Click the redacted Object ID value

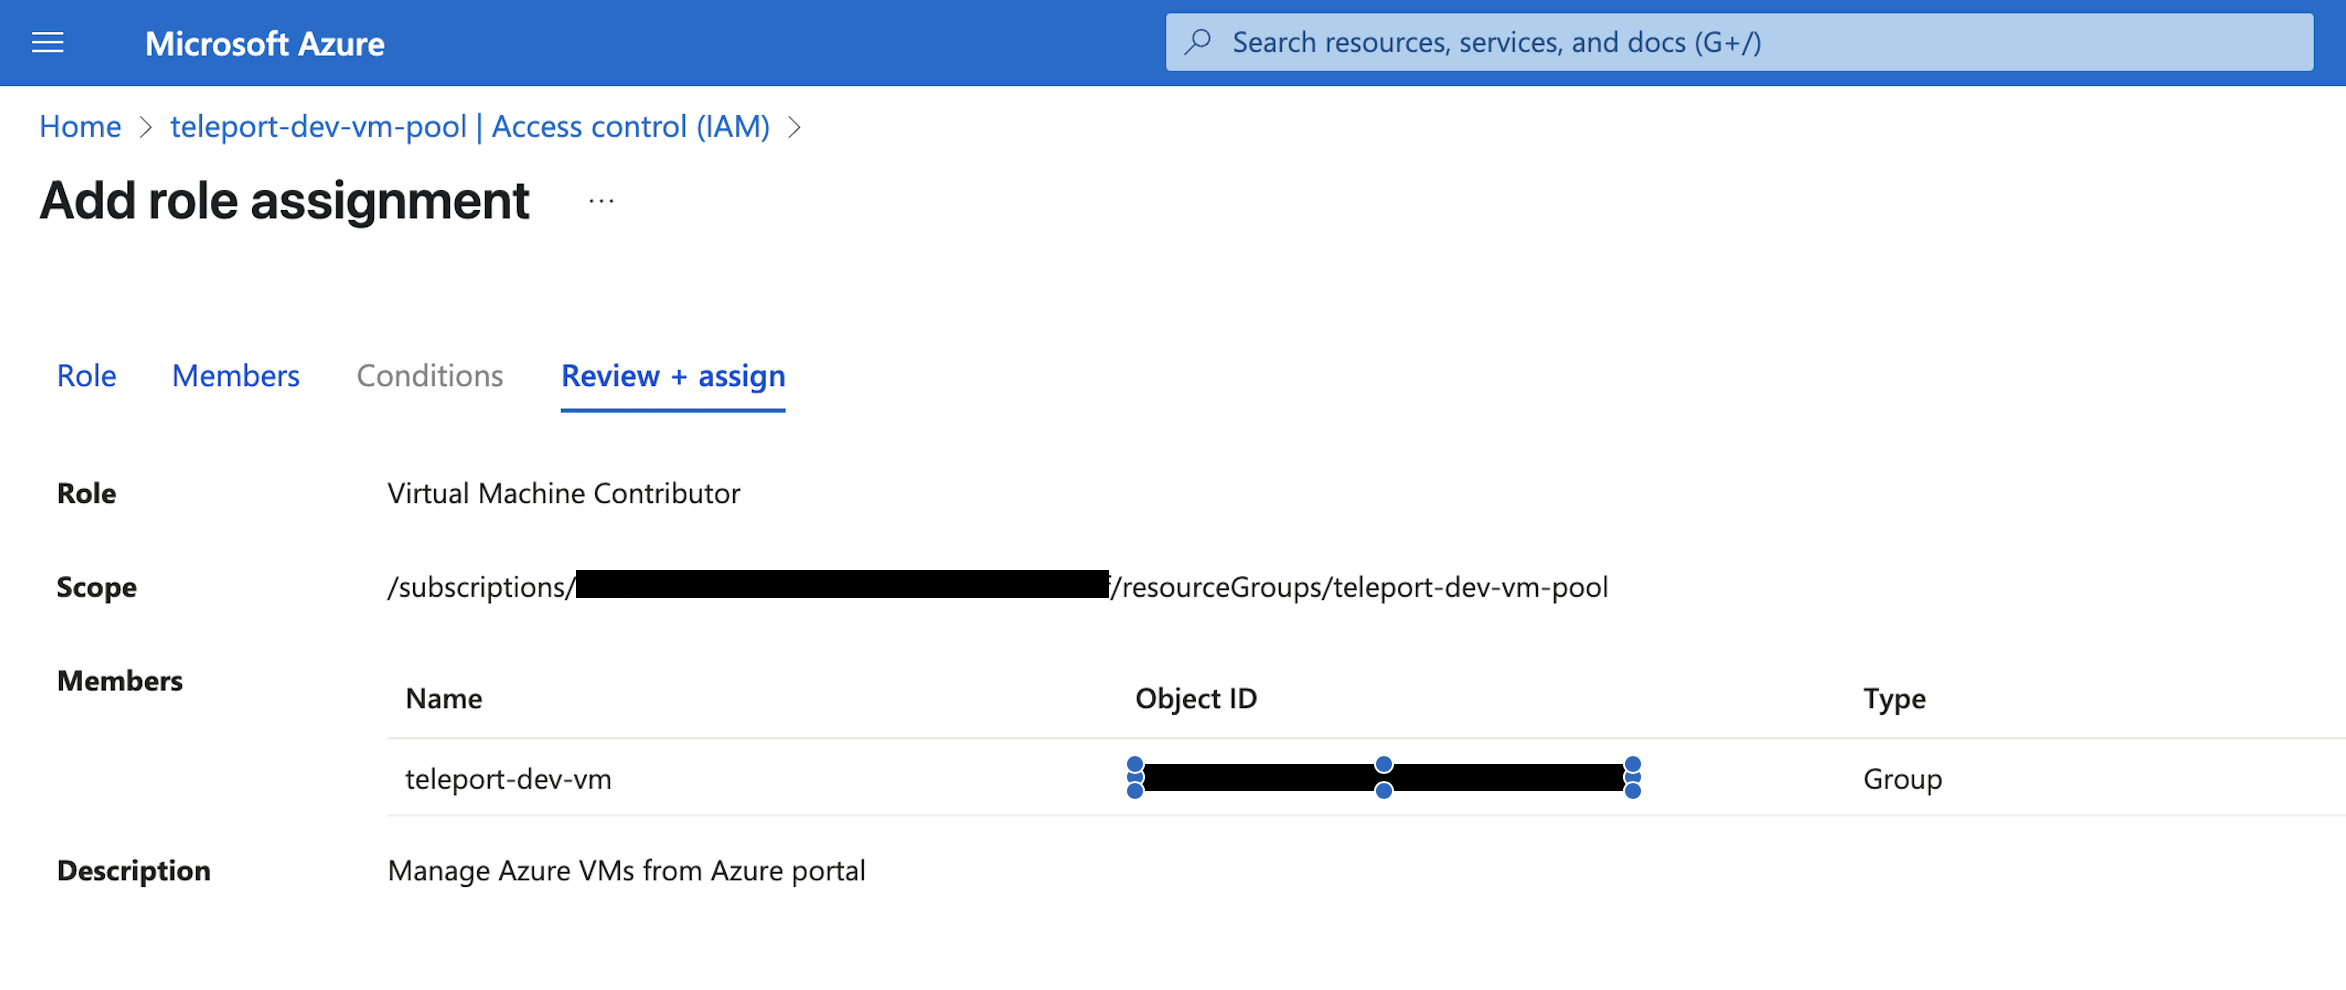[x=1383, y=778]
